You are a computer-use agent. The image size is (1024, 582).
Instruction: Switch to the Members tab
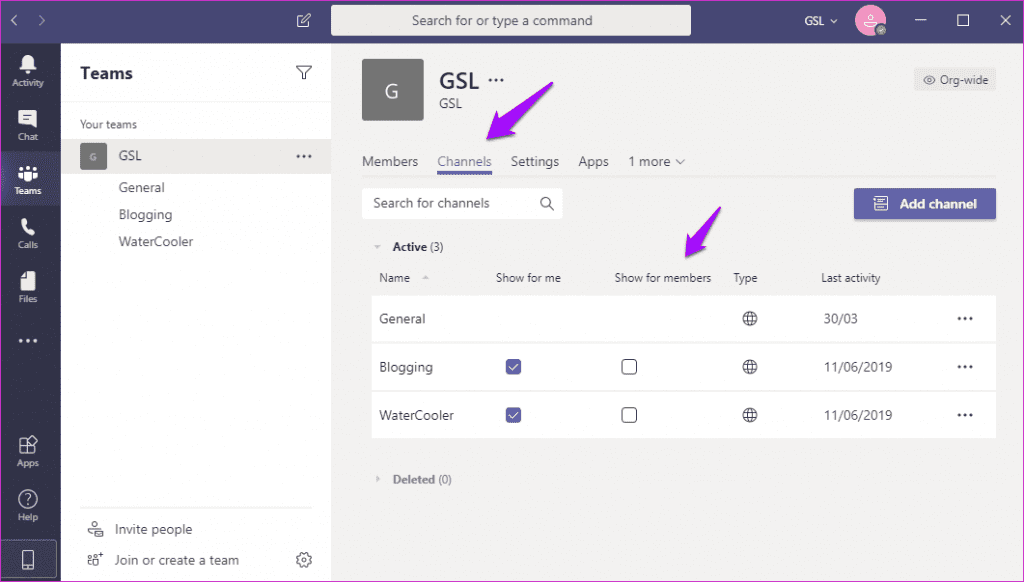(x=390, y=161)
